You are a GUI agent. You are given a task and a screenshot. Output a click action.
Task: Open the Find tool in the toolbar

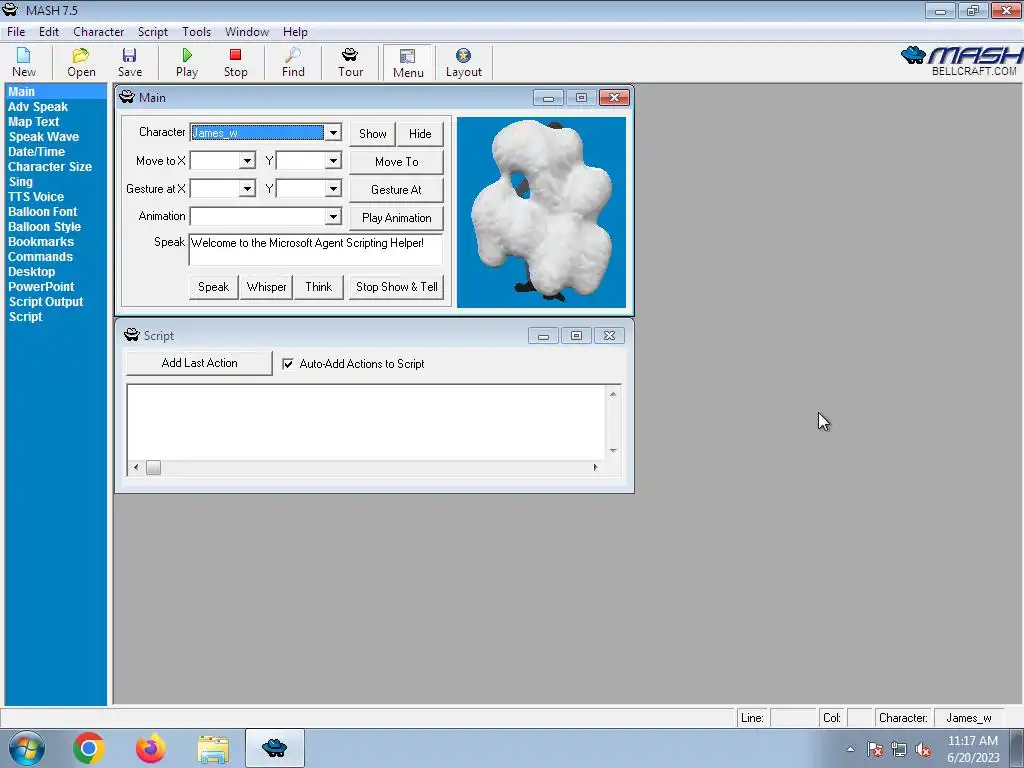(x=293, y=63)
